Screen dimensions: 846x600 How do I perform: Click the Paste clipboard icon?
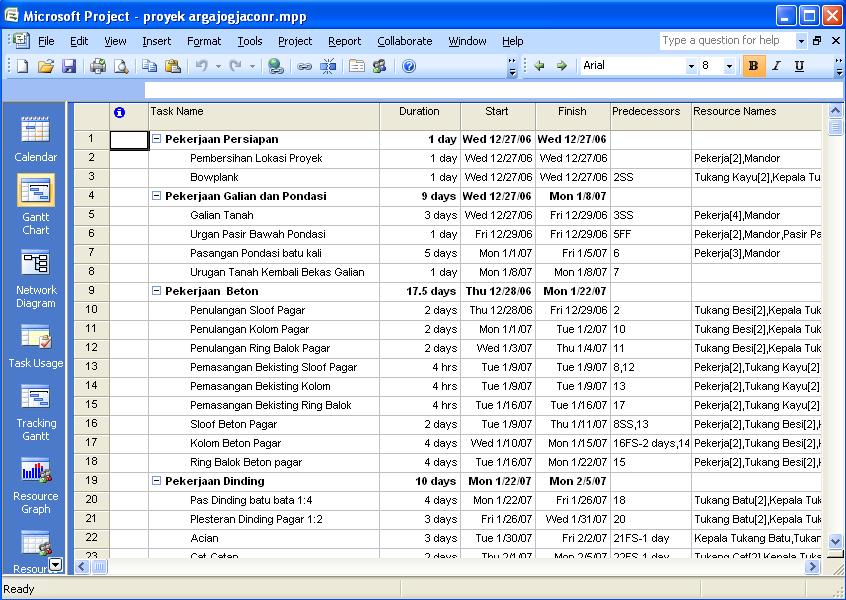click(173, 66)
